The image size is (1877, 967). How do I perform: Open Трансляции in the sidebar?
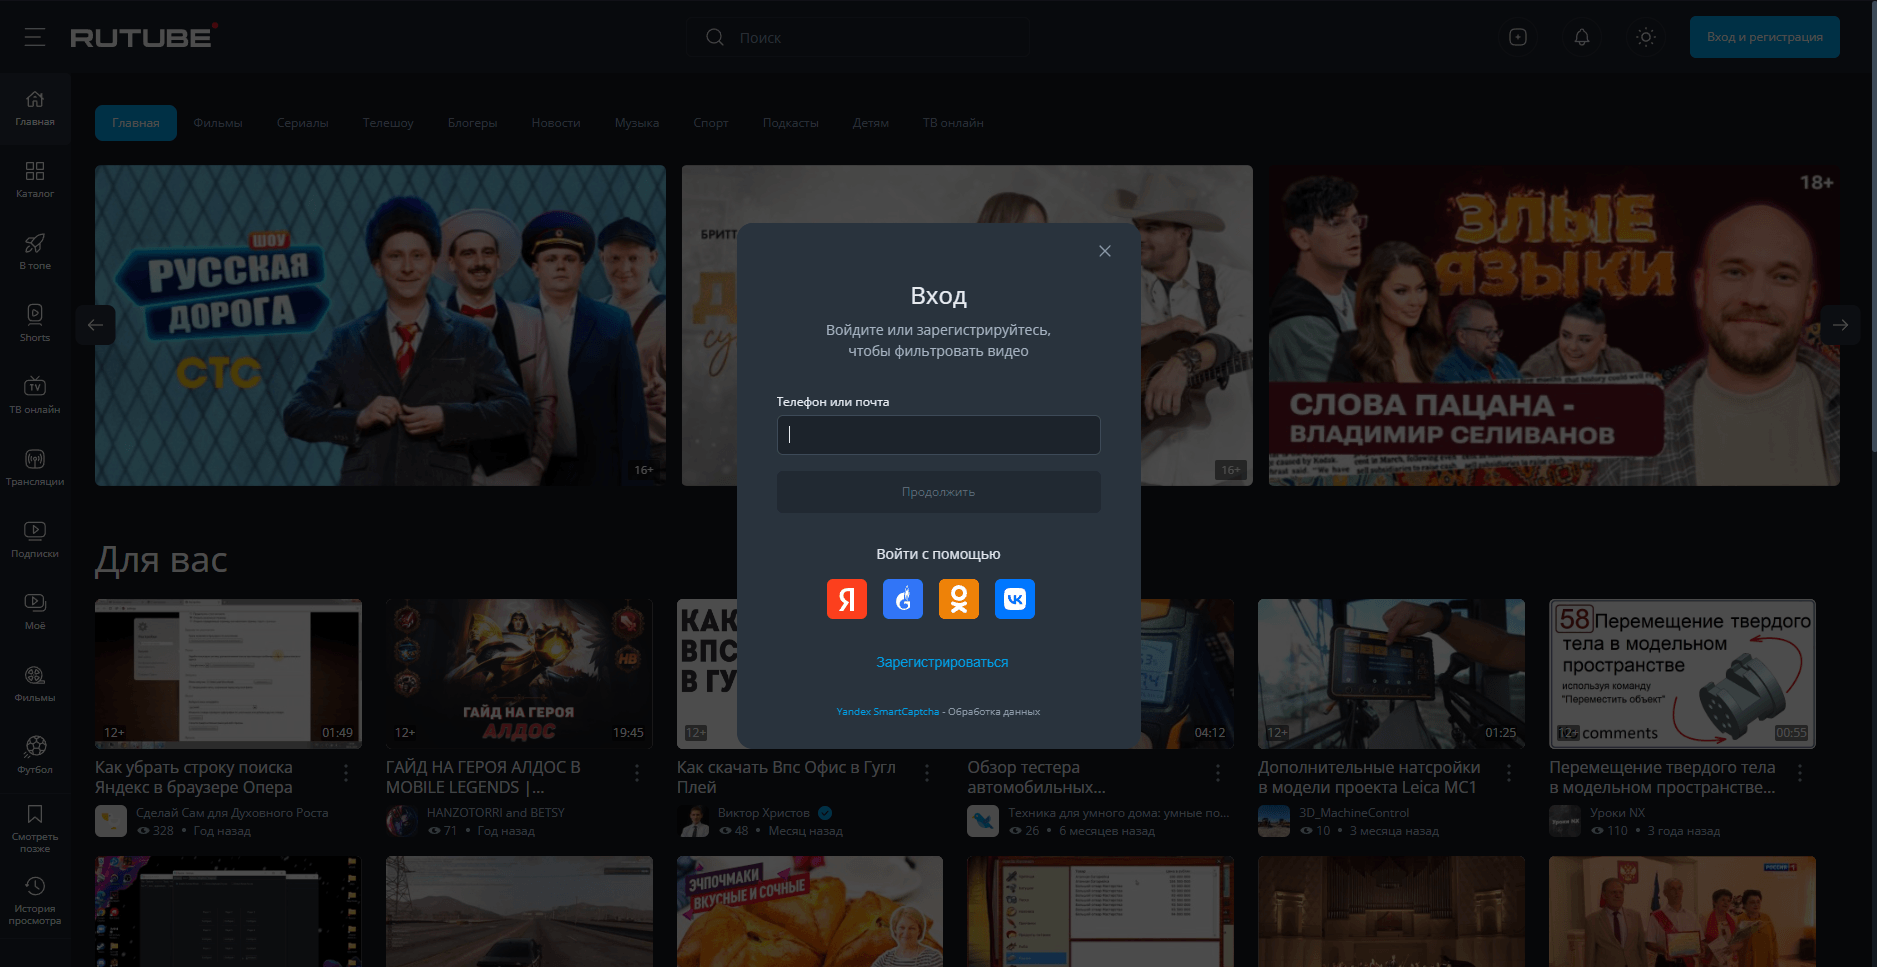pos(35,469)
